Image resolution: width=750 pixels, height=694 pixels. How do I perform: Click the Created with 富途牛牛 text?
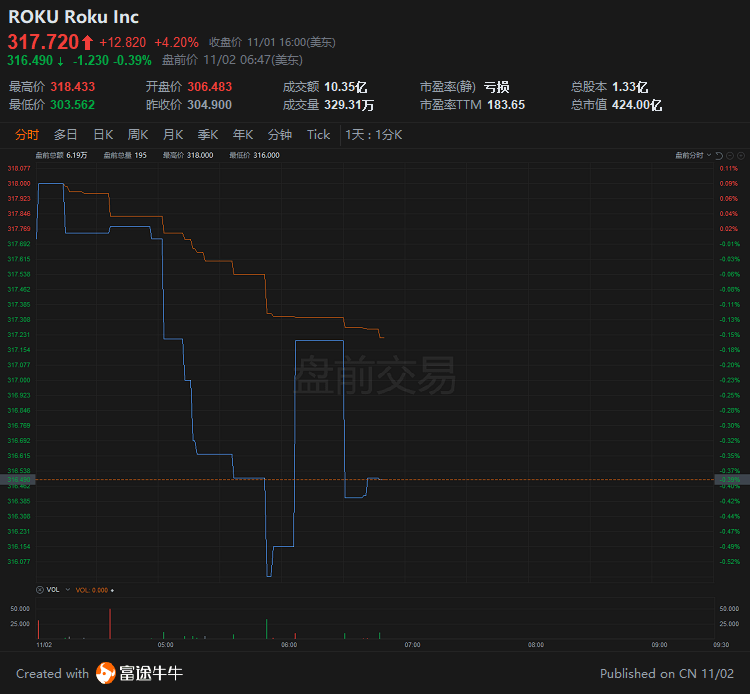coord(99,673)
